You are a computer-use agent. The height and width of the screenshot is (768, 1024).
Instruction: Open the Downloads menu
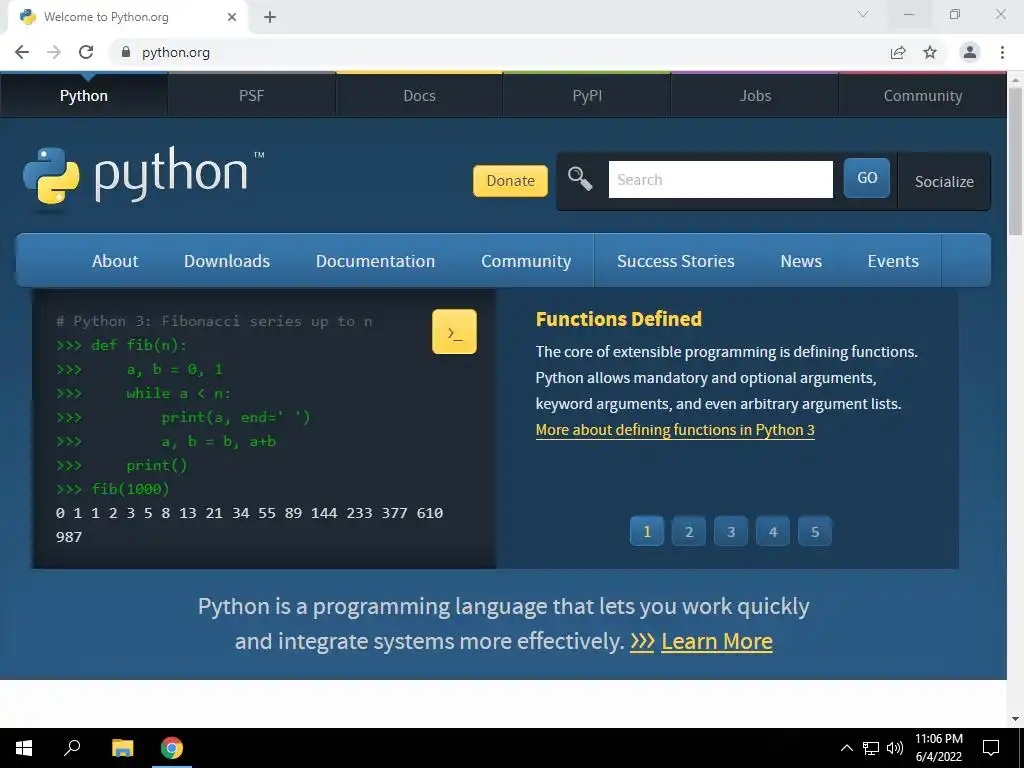pyautogui.click(x=227, y=261)
